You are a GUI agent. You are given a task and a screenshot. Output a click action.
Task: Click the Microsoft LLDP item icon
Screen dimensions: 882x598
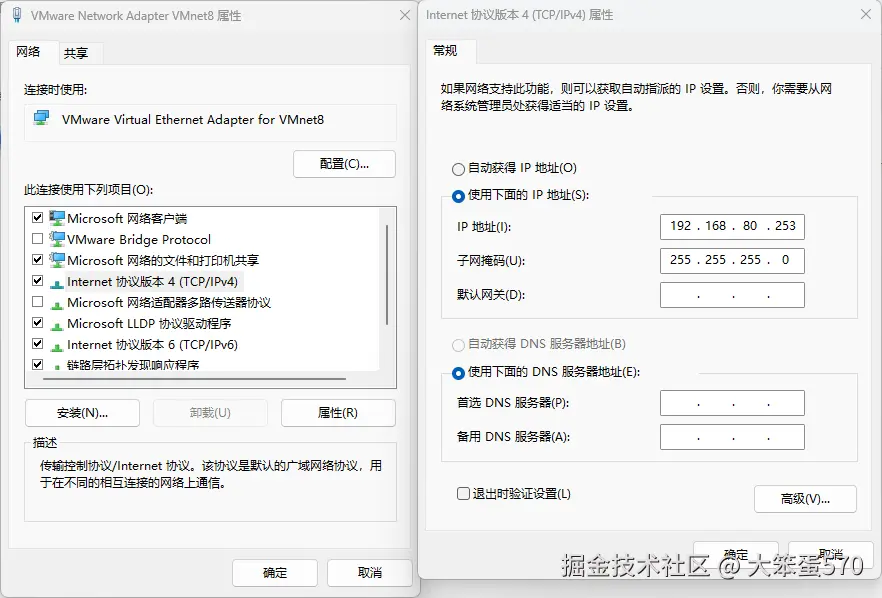[57, 325]
